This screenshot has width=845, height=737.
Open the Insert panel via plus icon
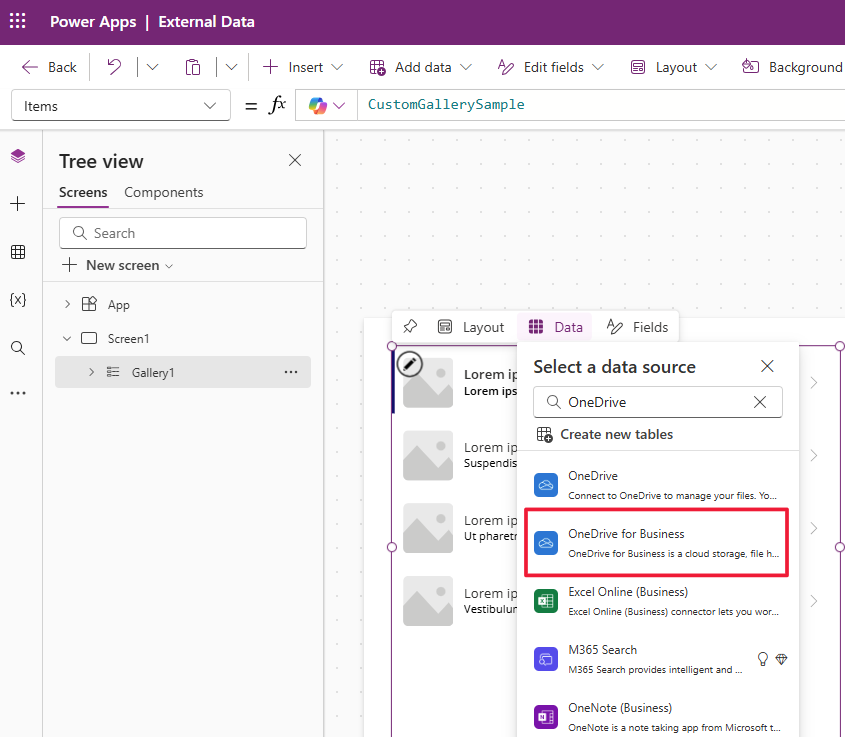pyautogui.click(x=17, y=203)
